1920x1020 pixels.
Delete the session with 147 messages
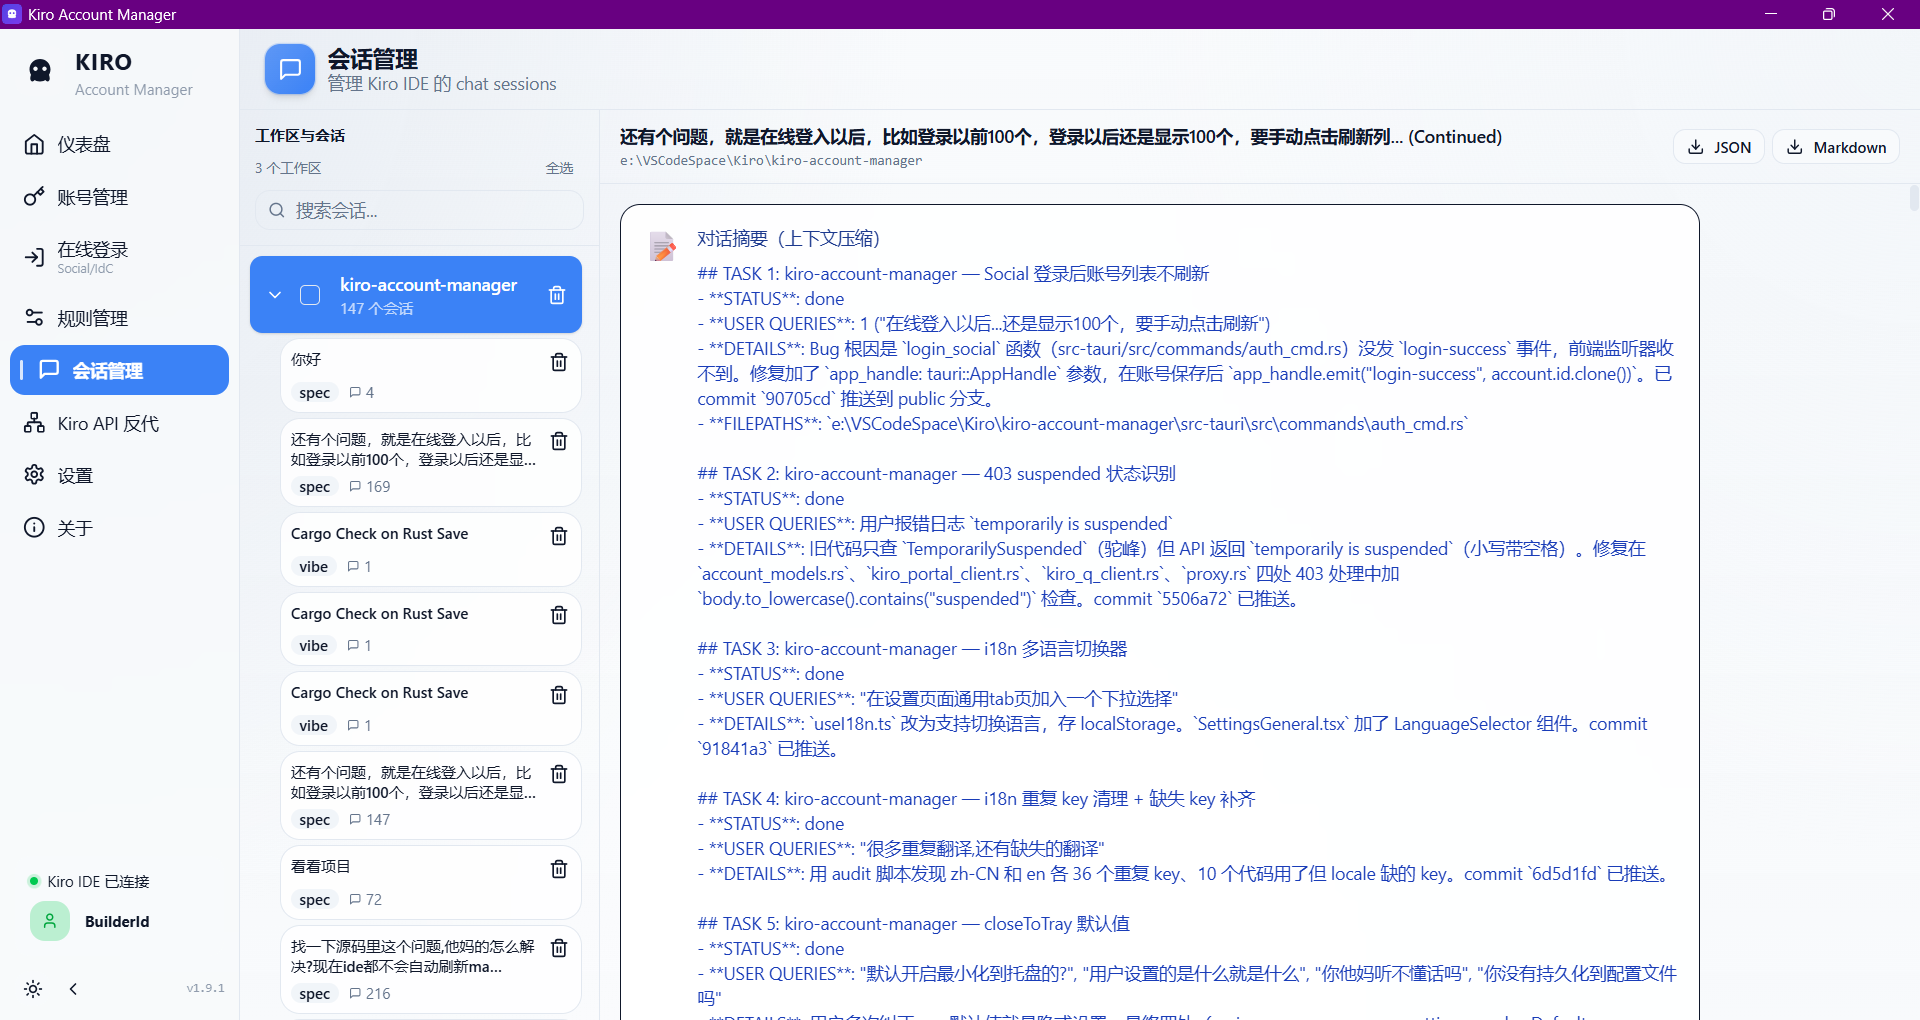pos(559,774)
